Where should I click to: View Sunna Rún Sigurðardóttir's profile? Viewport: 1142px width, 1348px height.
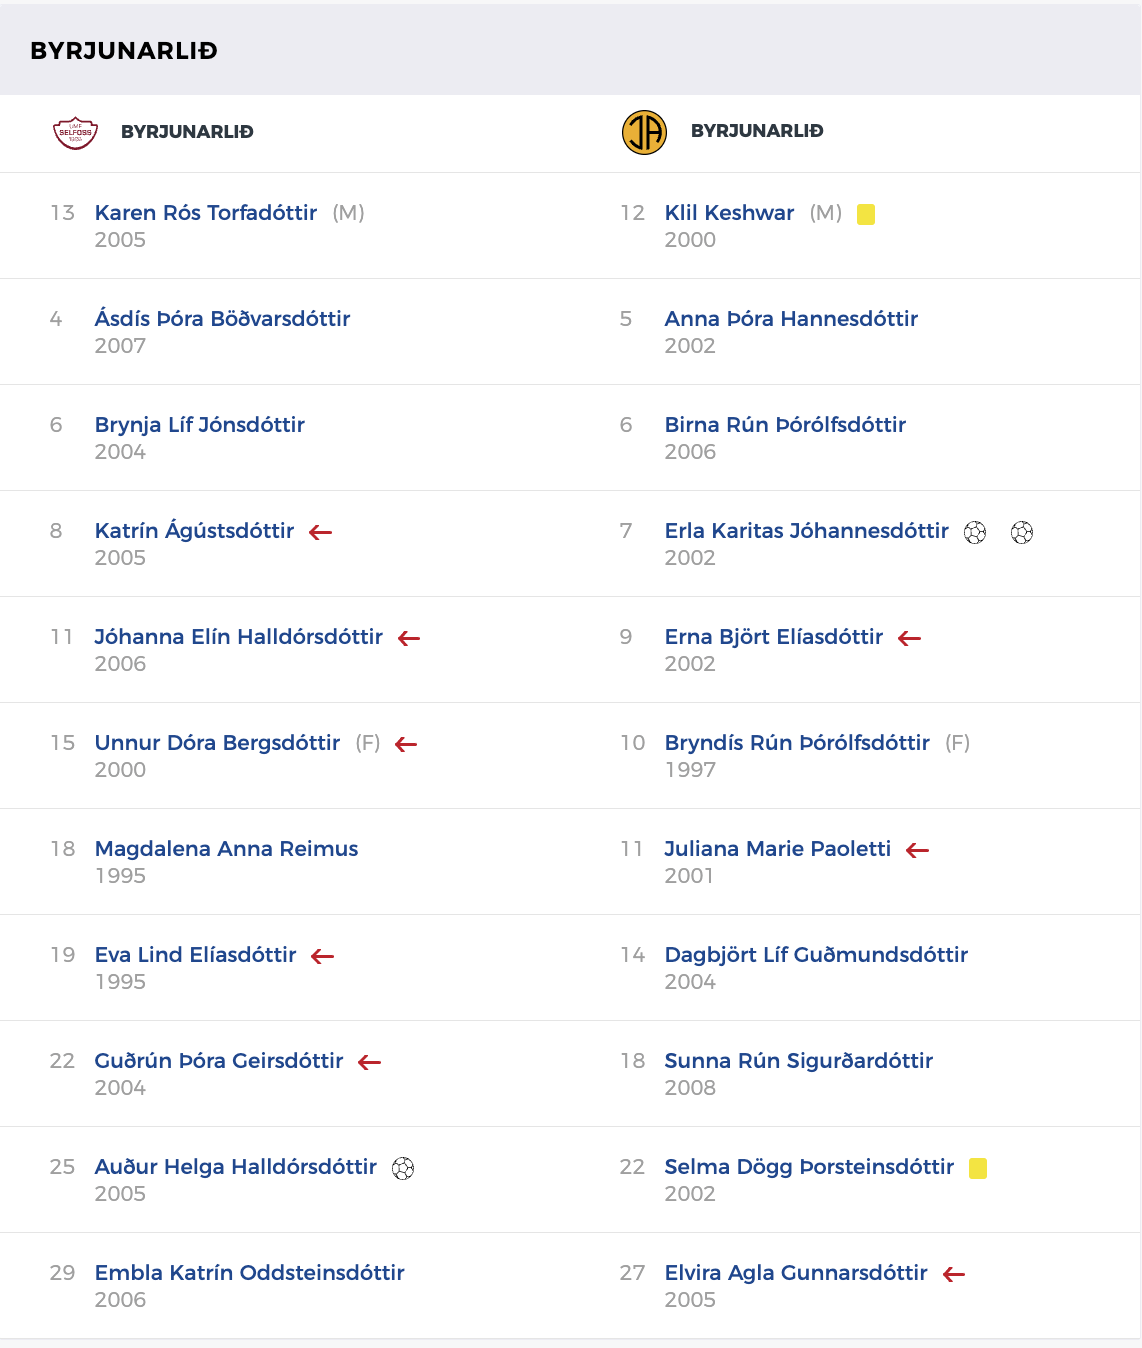[x=798, y=1061]
